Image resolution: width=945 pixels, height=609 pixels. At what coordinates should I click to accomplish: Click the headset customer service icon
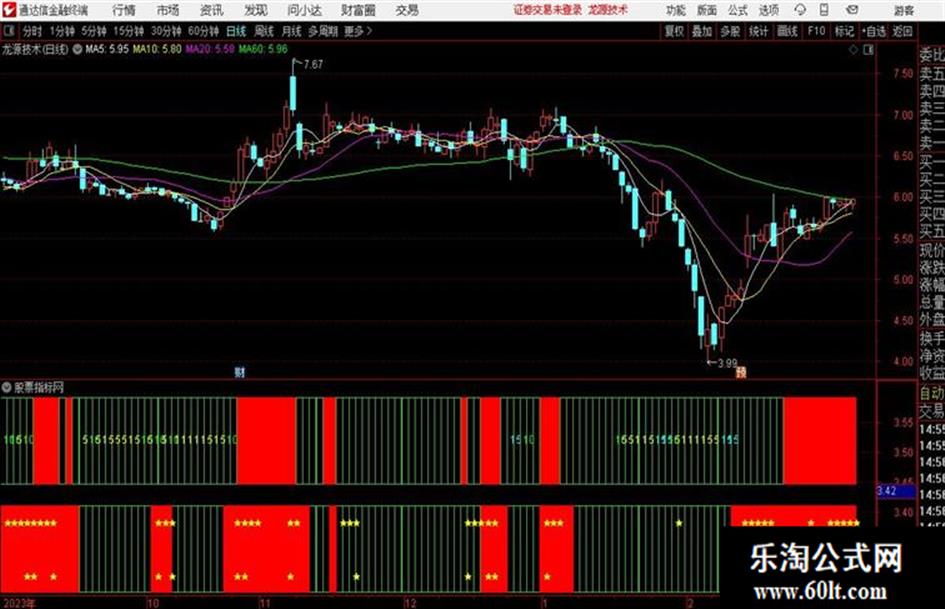point(800,10)
